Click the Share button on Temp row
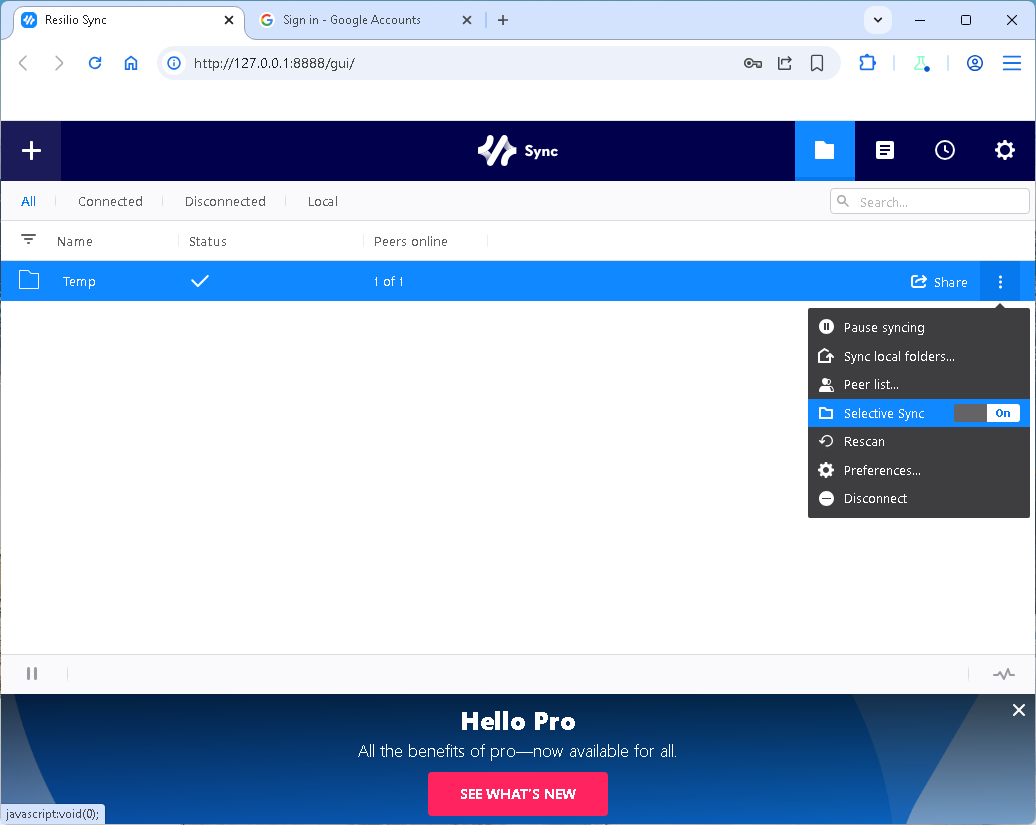This screenshot has width=1036, height=825. coord(939,282)
